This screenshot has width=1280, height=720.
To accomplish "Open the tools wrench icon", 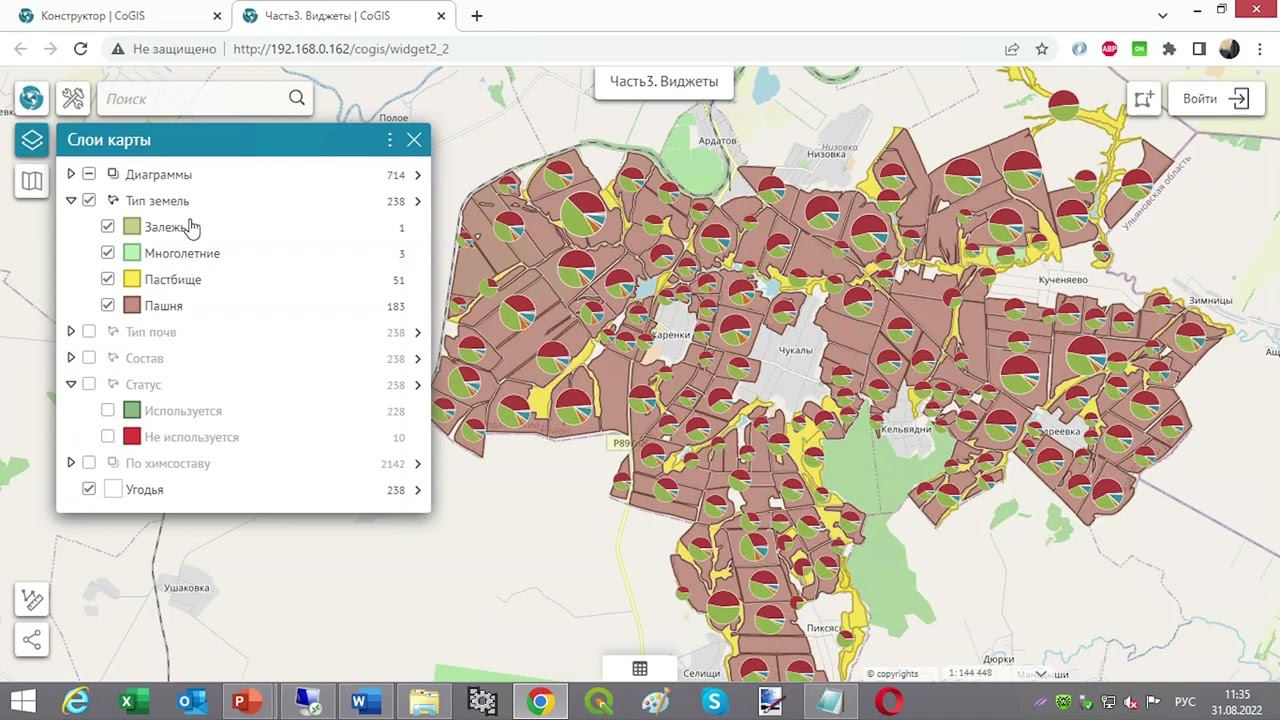I will pos(73,98).
